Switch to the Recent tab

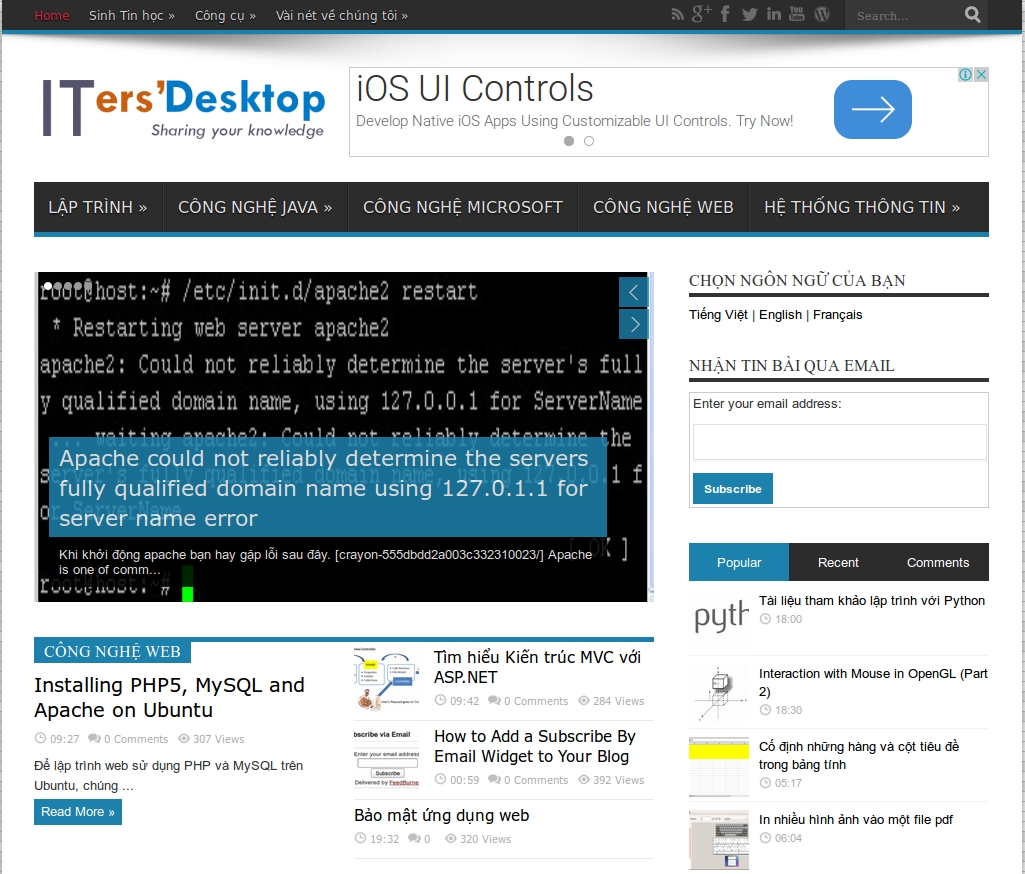(x=838, y=562)
